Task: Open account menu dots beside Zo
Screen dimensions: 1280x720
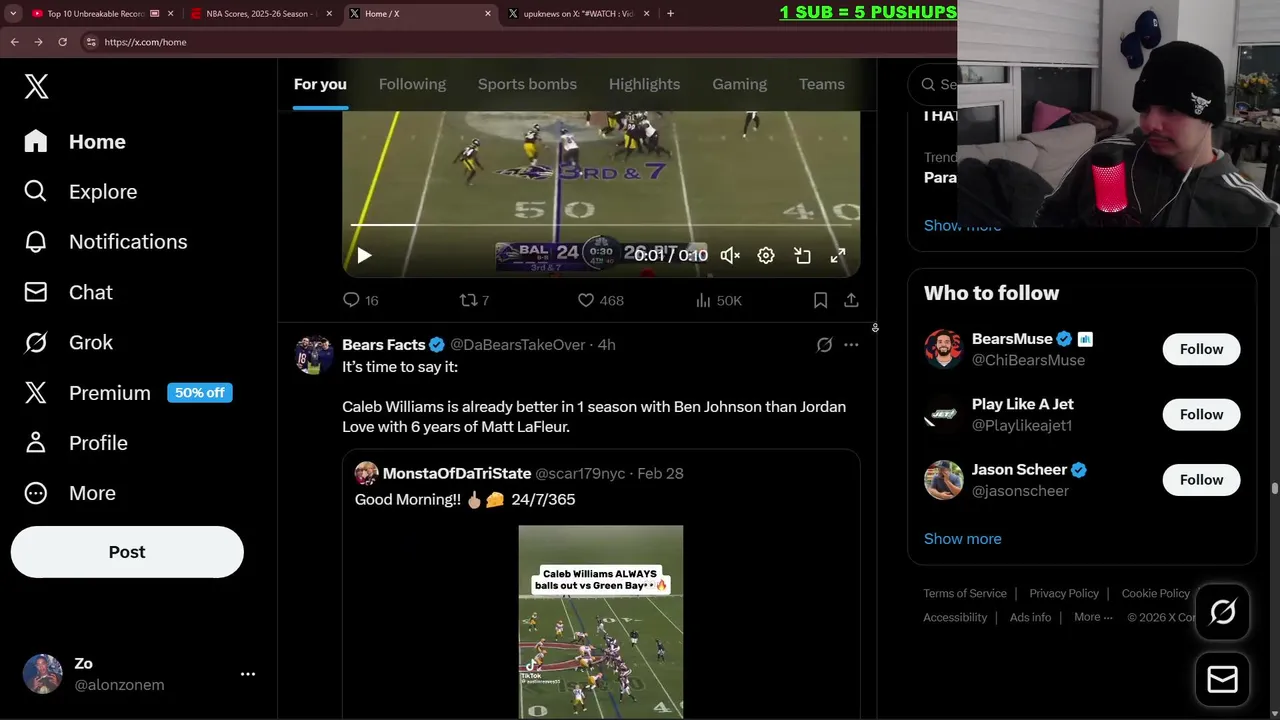Action: click(x=248, y=674)
